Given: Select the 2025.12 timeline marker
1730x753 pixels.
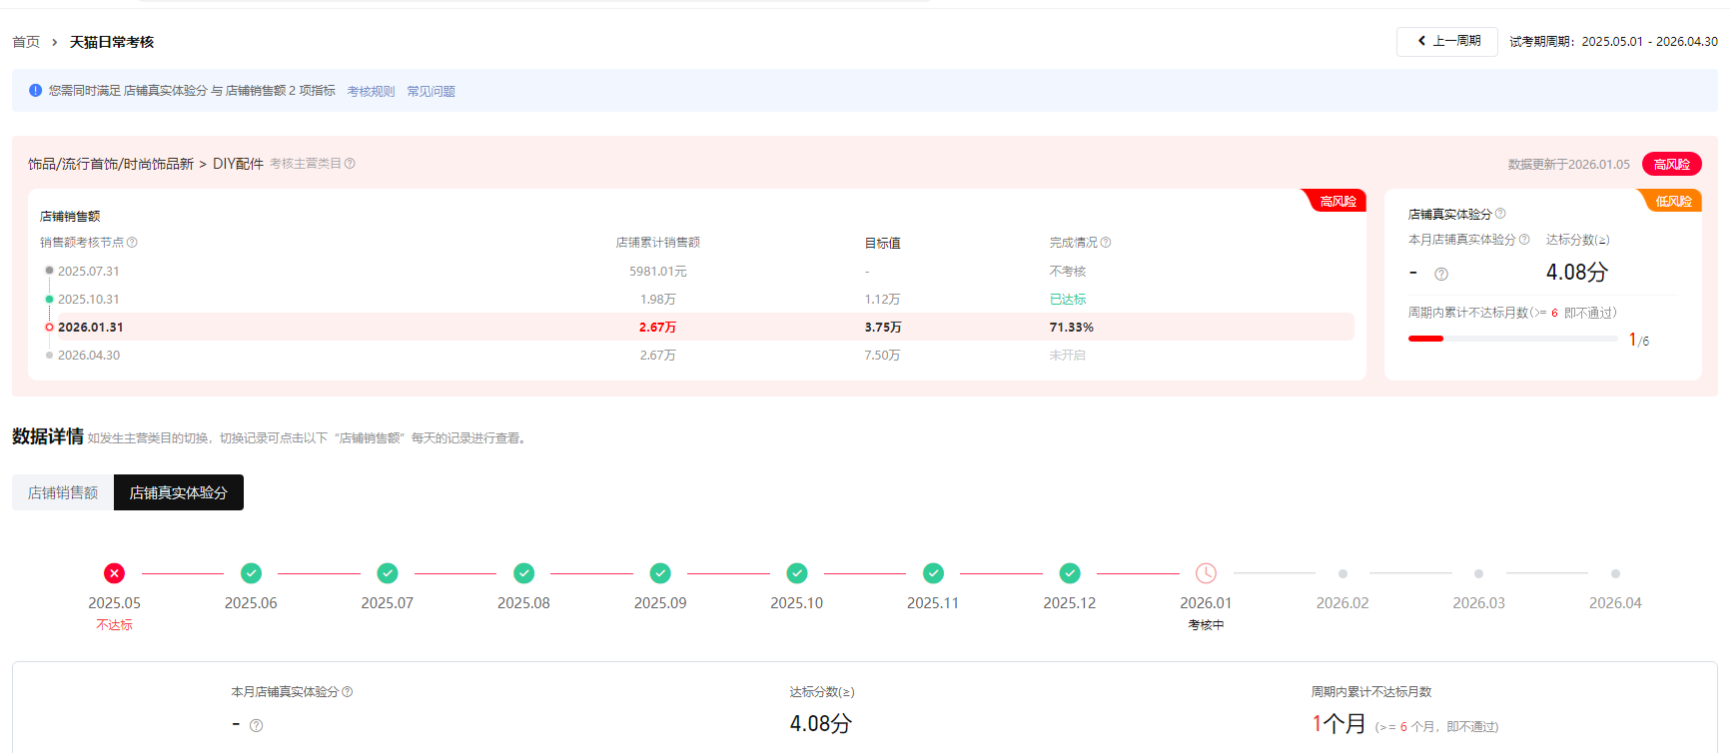Looking at the screenshot, I should click(x=1069, y=573).
